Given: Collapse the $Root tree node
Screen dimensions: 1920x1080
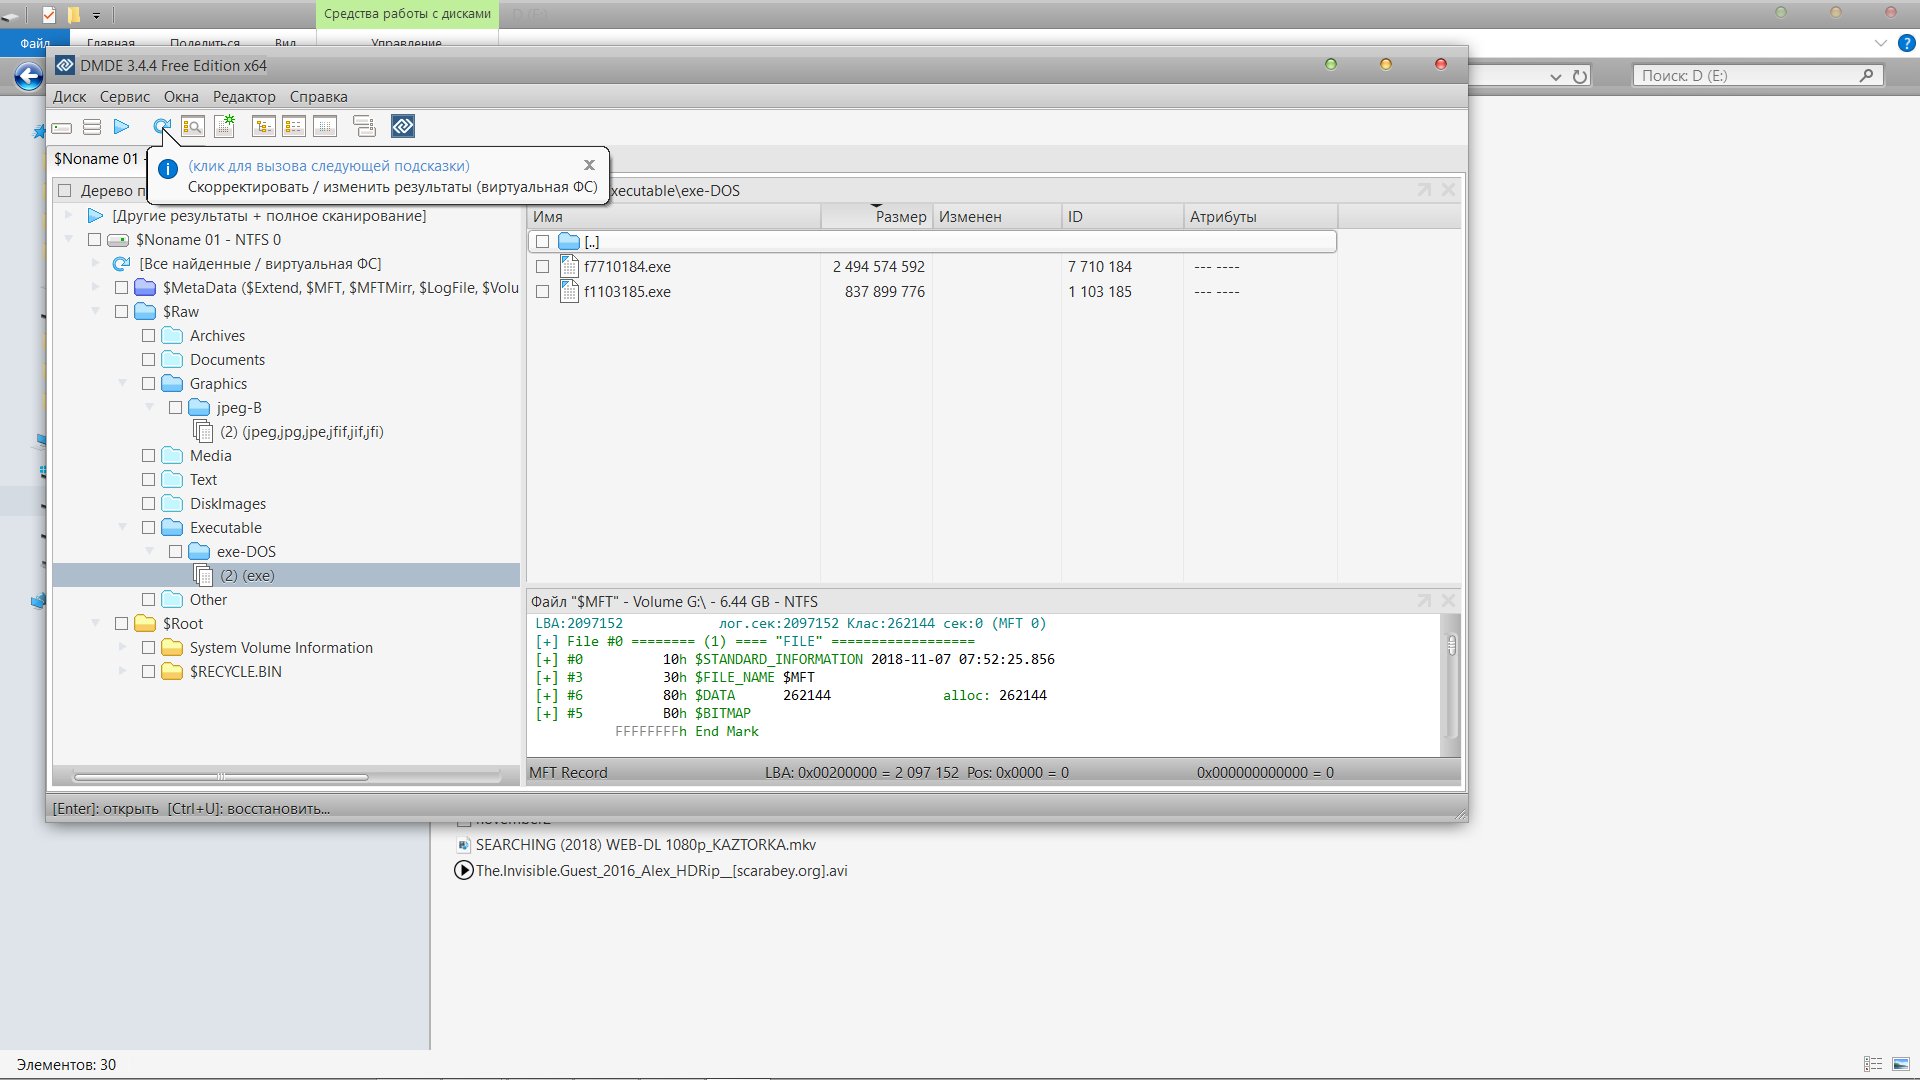Looking at the screenshot, I should pos(96,624).
